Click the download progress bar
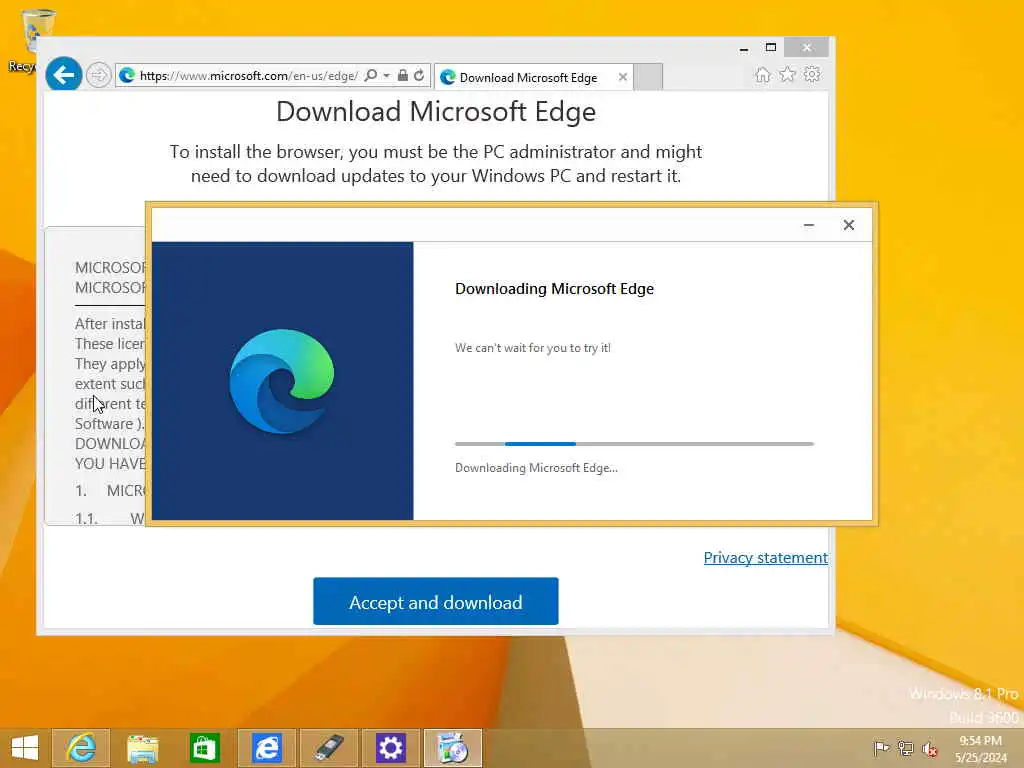This screenshot has height=768, width=1024. [634, 444]
